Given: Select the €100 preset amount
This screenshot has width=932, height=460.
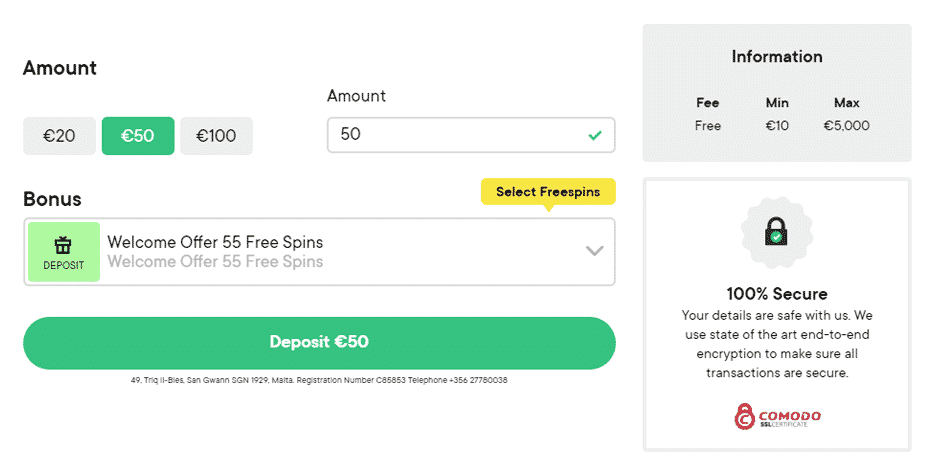Looking at the screenshot, I should [x=216, y=136].
